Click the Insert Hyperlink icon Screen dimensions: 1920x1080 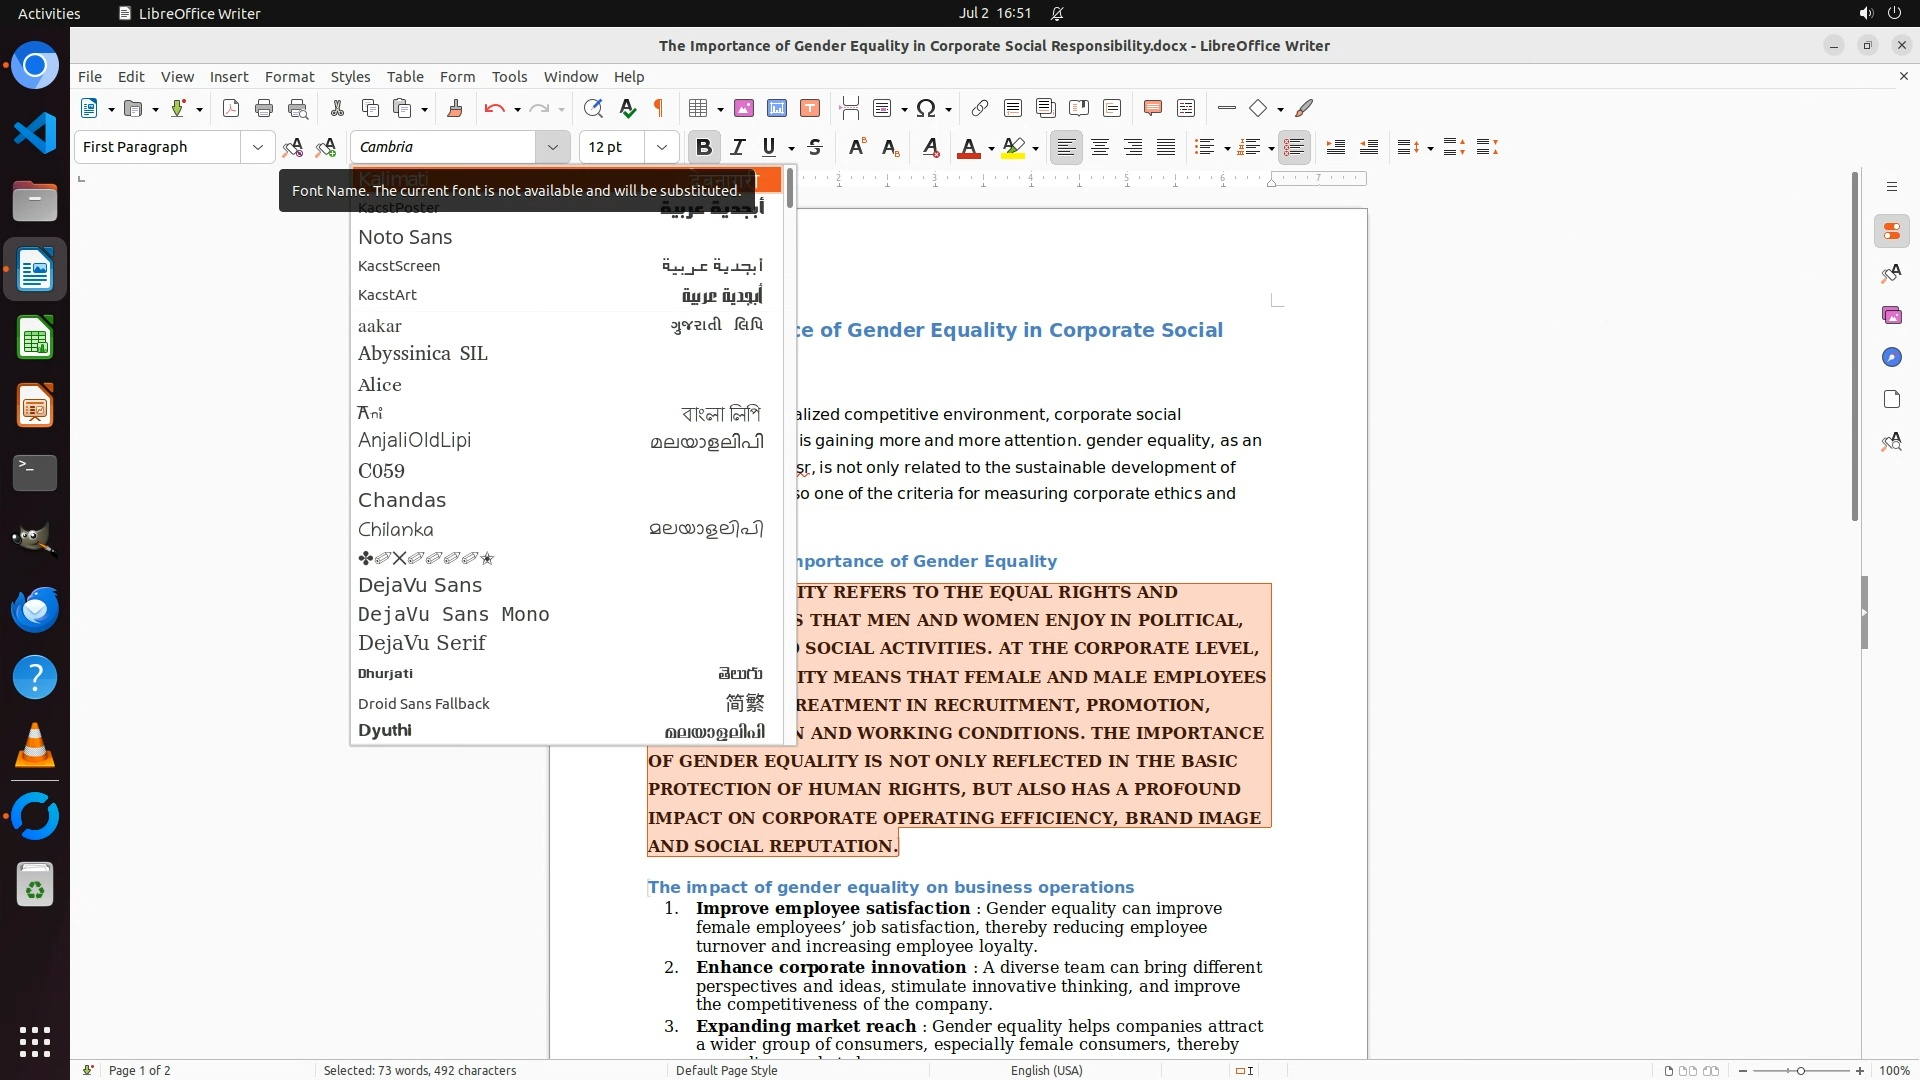pos(980,108)
